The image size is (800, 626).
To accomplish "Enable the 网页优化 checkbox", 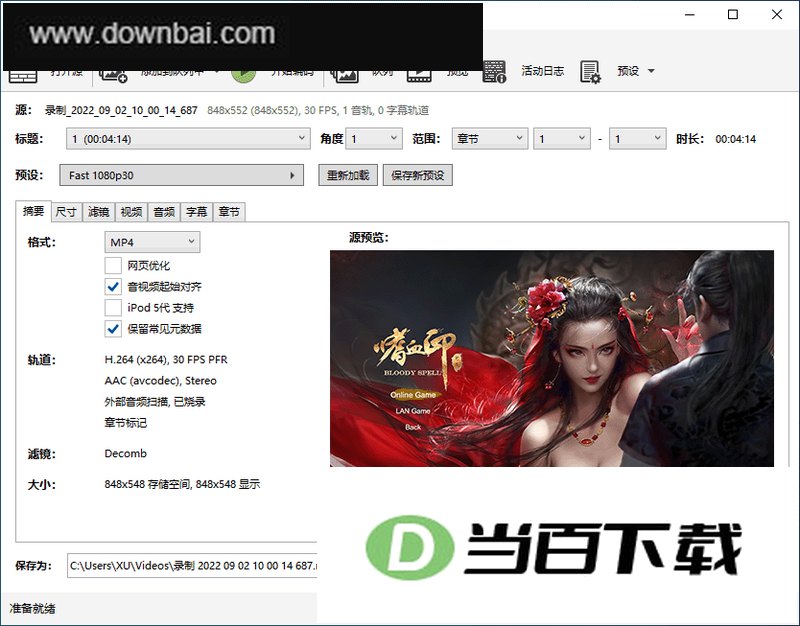I will [113, 265].
